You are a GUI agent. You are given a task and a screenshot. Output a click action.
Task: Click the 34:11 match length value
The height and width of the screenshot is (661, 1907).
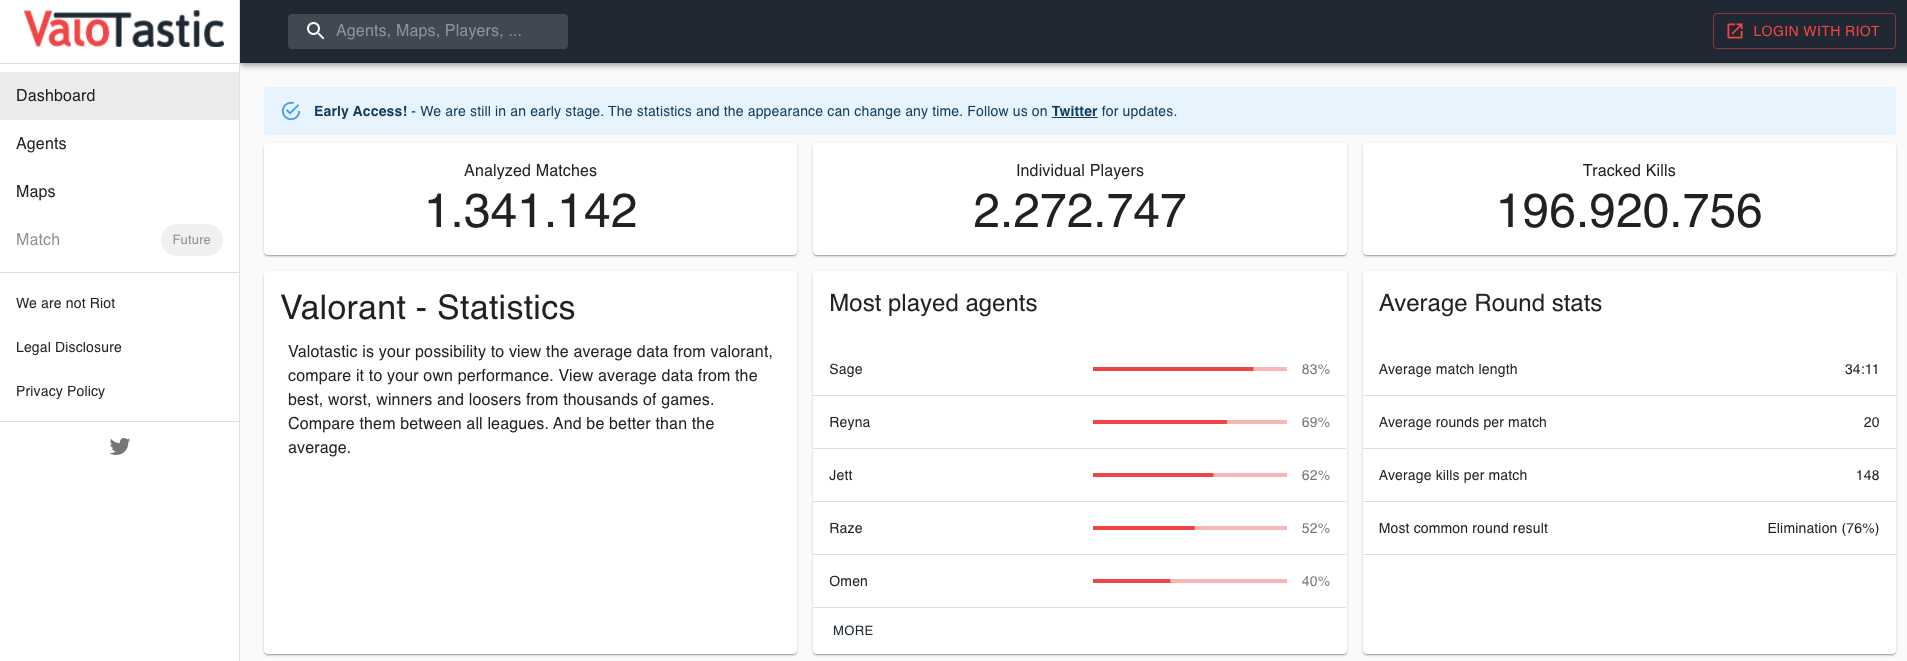(1862, 369)
